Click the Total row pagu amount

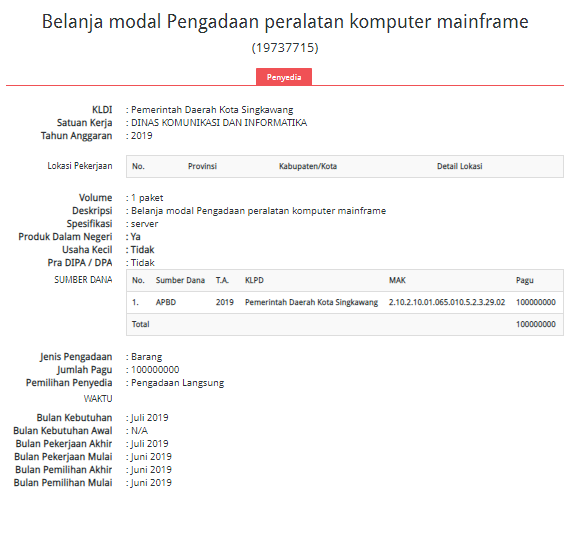tap(536, 324)
